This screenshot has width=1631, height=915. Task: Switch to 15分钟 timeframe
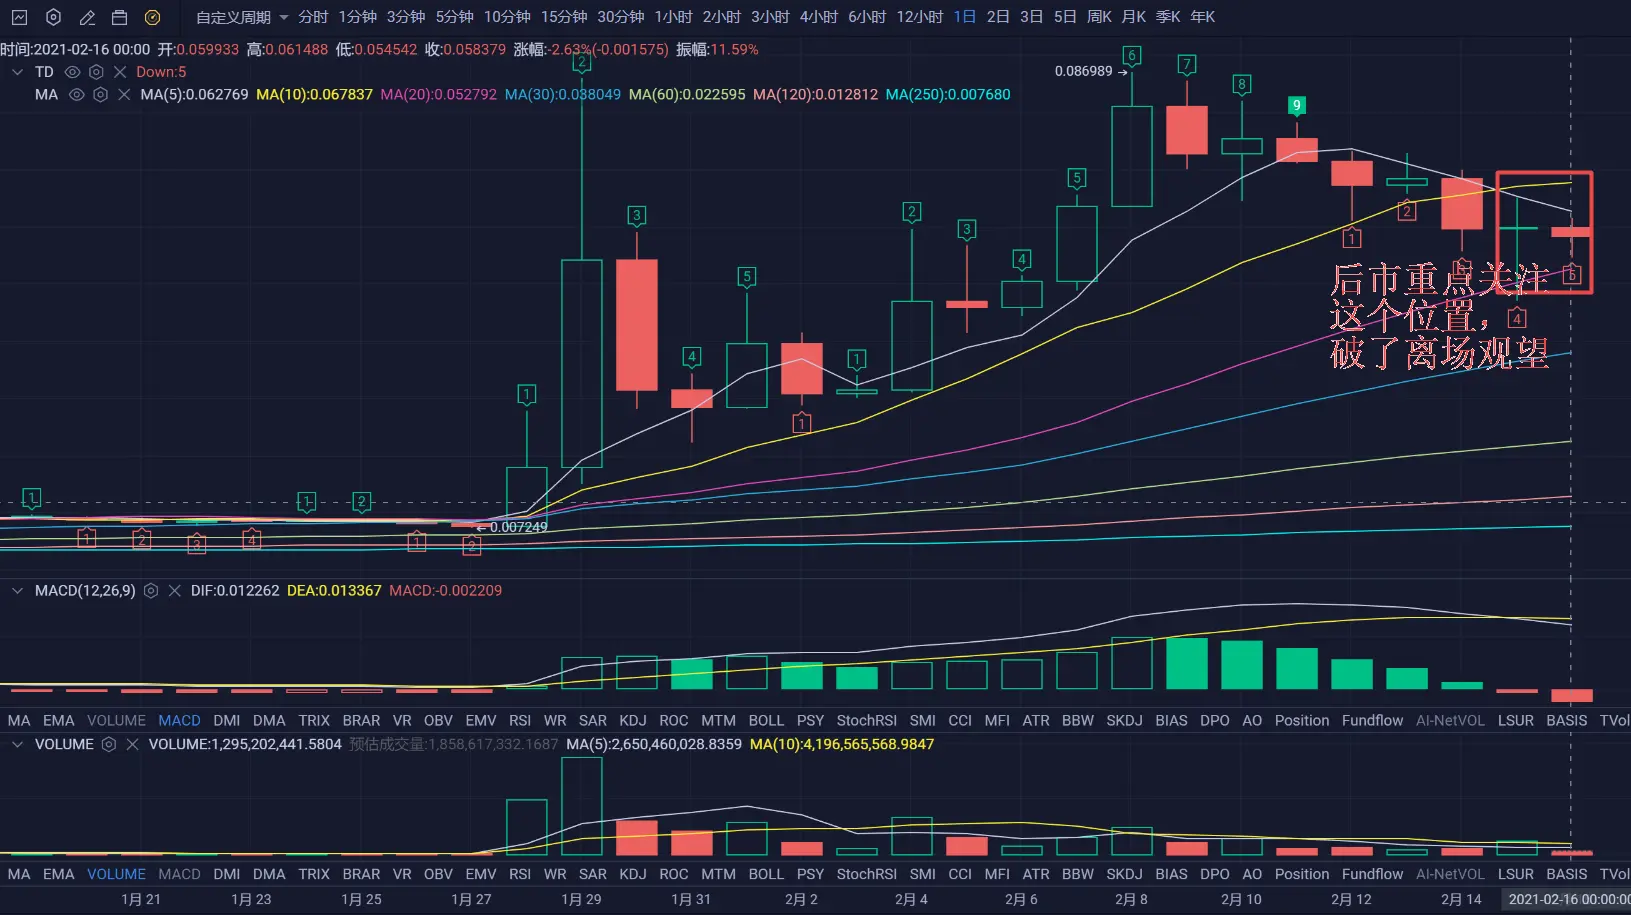point(565,17)
